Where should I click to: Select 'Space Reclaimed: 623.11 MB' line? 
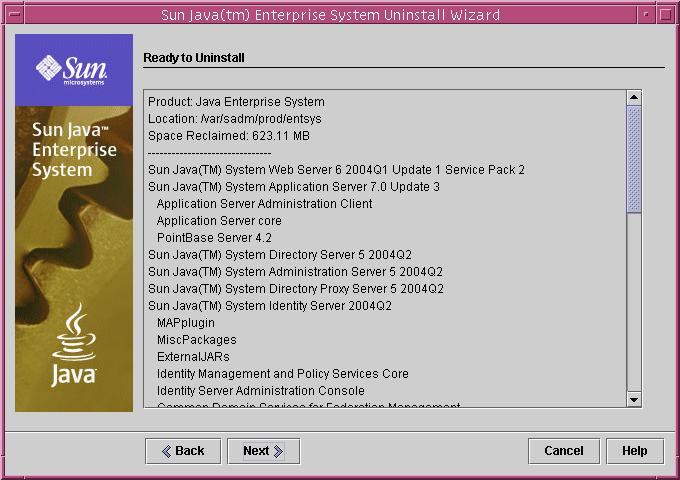pyautogui.click(x=229, y=136)
